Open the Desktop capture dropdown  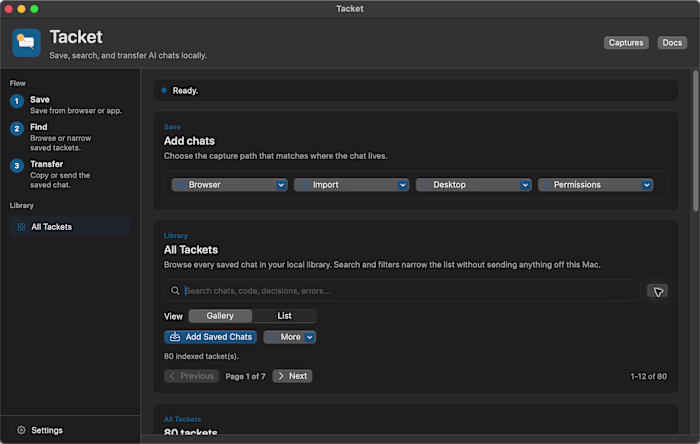[474, 185]
